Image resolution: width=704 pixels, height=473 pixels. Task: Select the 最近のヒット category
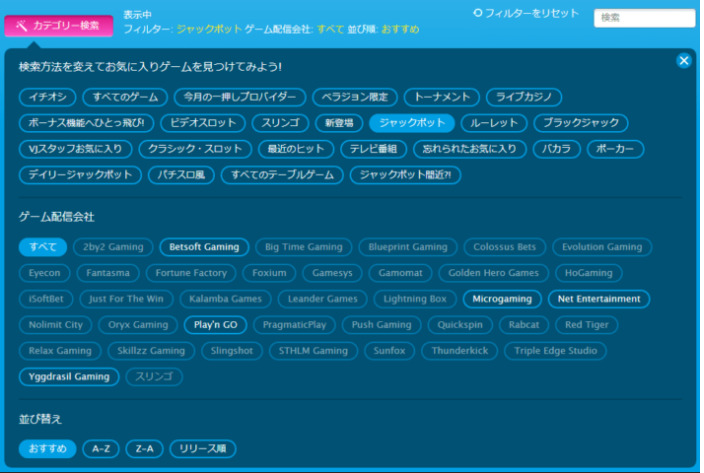click(296, 149)
